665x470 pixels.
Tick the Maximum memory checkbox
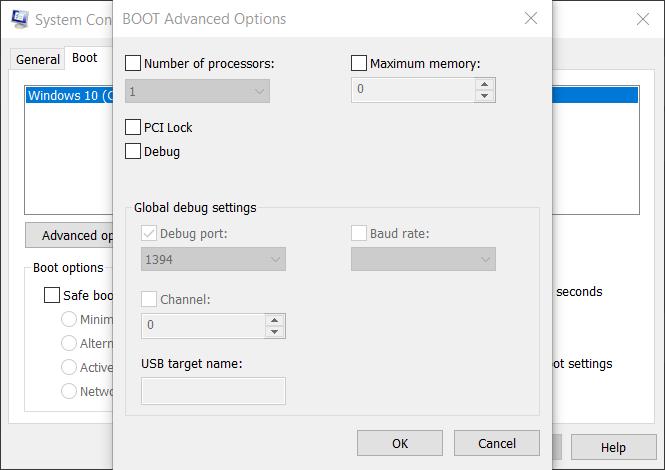(359, 63)
